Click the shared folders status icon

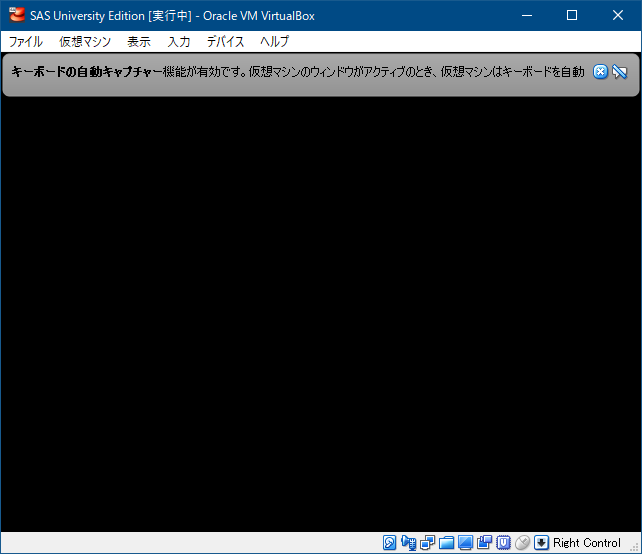pos(446,543)
